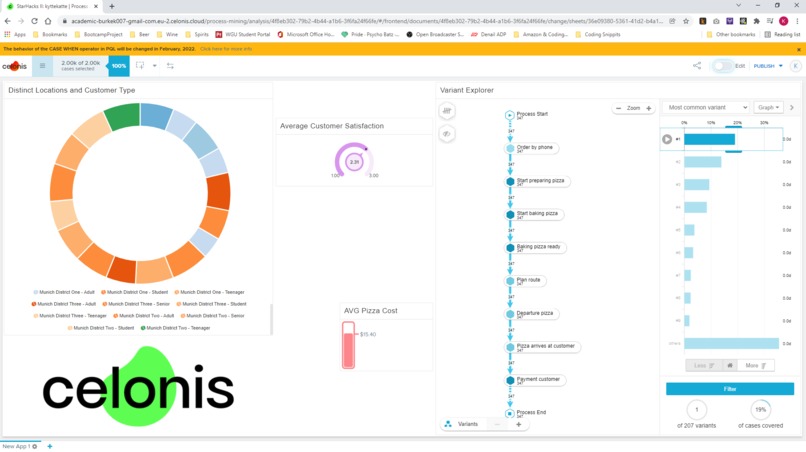Click the Celonis logo in header

click(14, 66)
